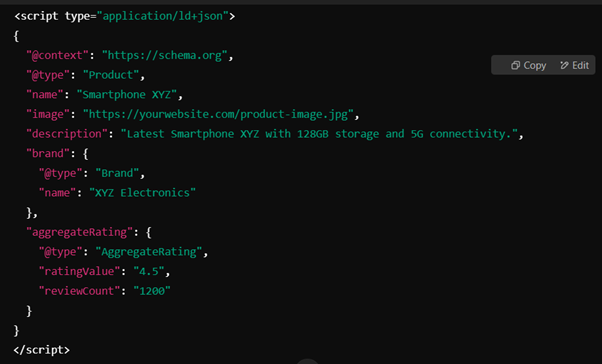
Task: Click the "aggregateRating" key
Action: (x=79, y=232)
